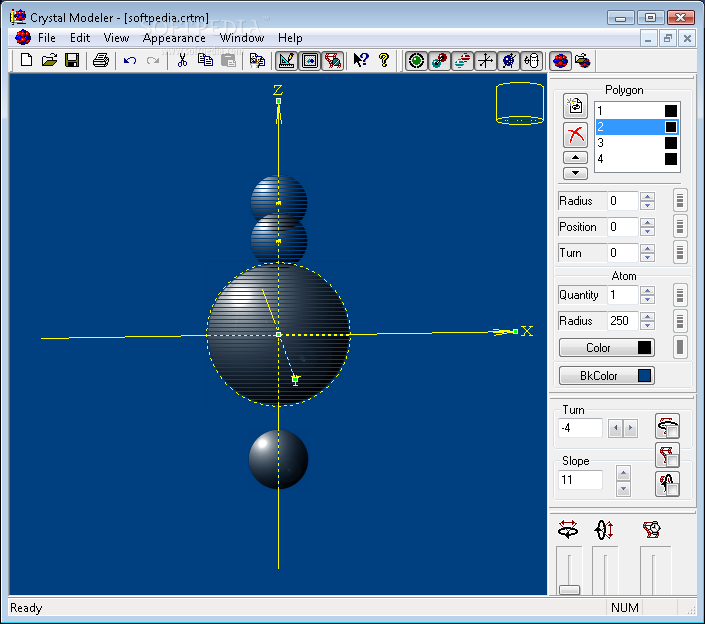Move the polygon down with the arrow button
This screenshot has width=705, height=624.
tap(576, 173)
